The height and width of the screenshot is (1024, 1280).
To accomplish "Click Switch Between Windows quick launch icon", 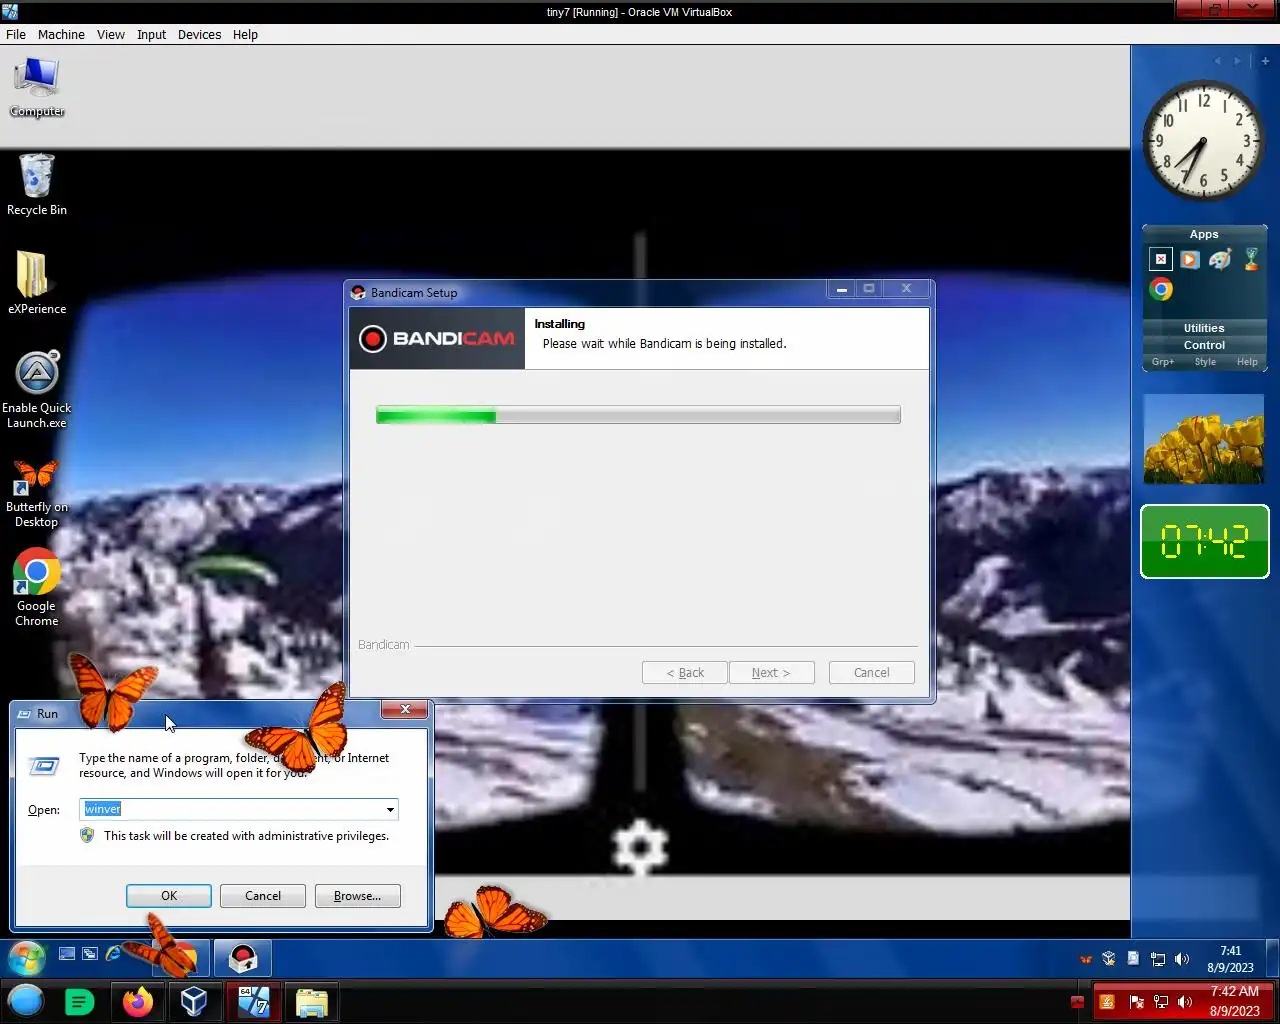I will point(90,954).
